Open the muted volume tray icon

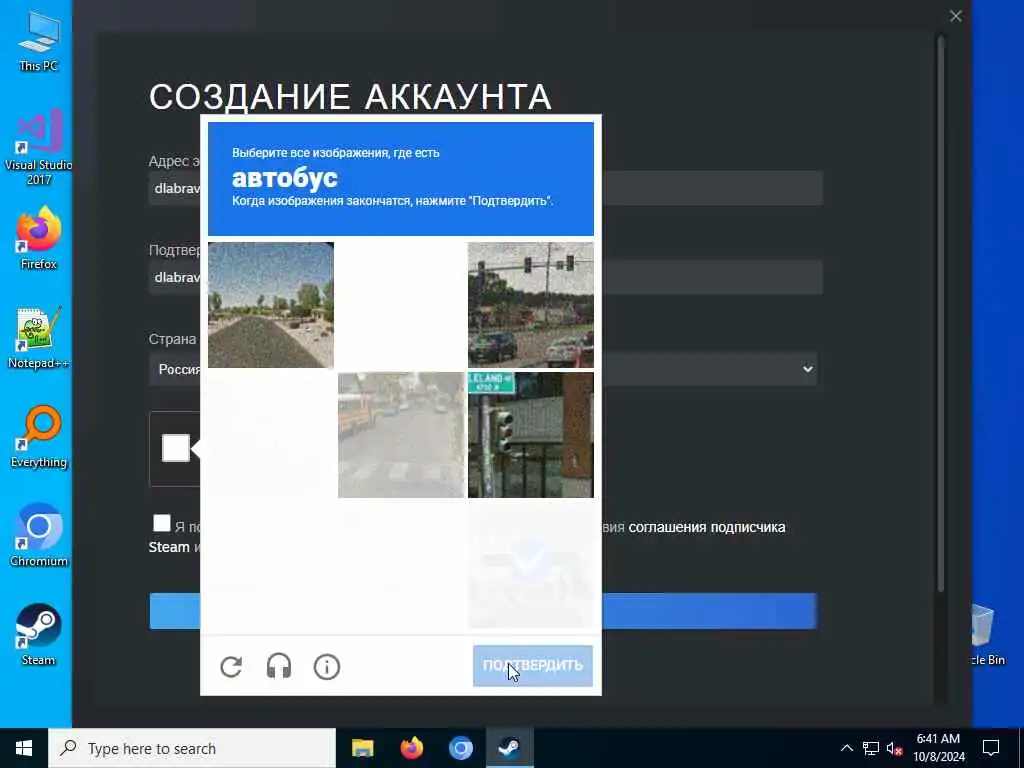pos(894,748)
